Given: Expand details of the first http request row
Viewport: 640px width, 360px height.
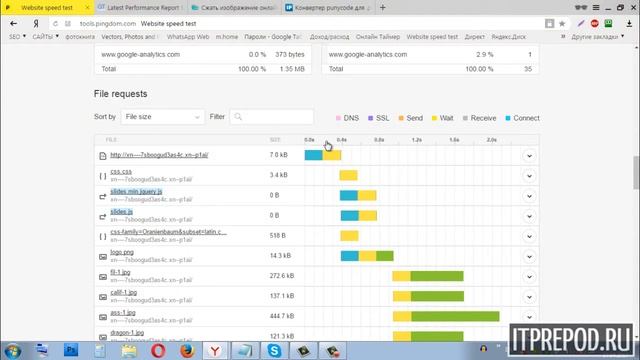Looking at the screenshot, I should point(529,156).
